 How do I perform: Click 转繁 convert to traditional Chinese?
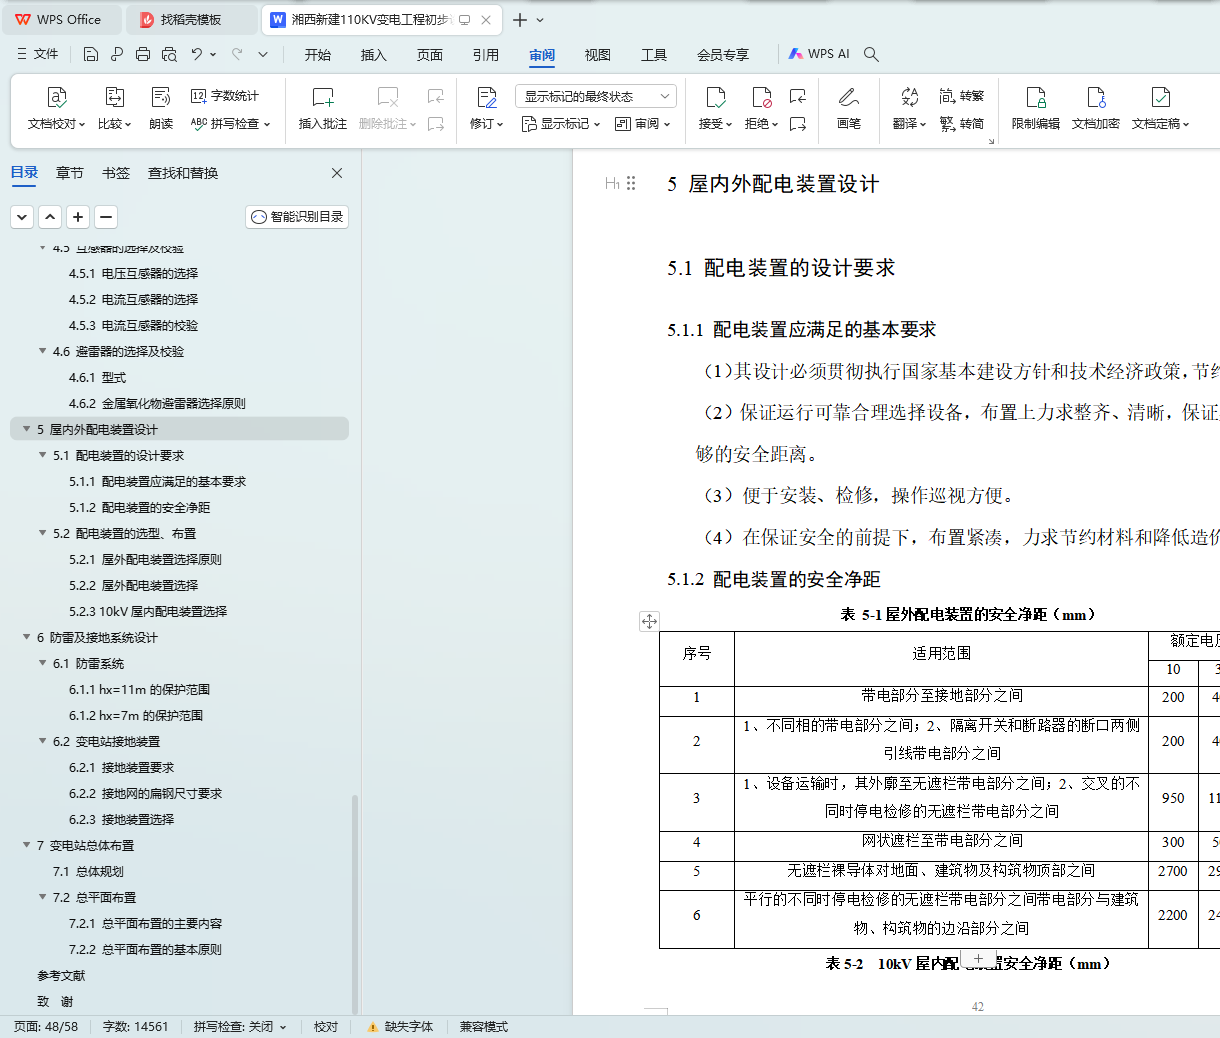coord(962,96)
